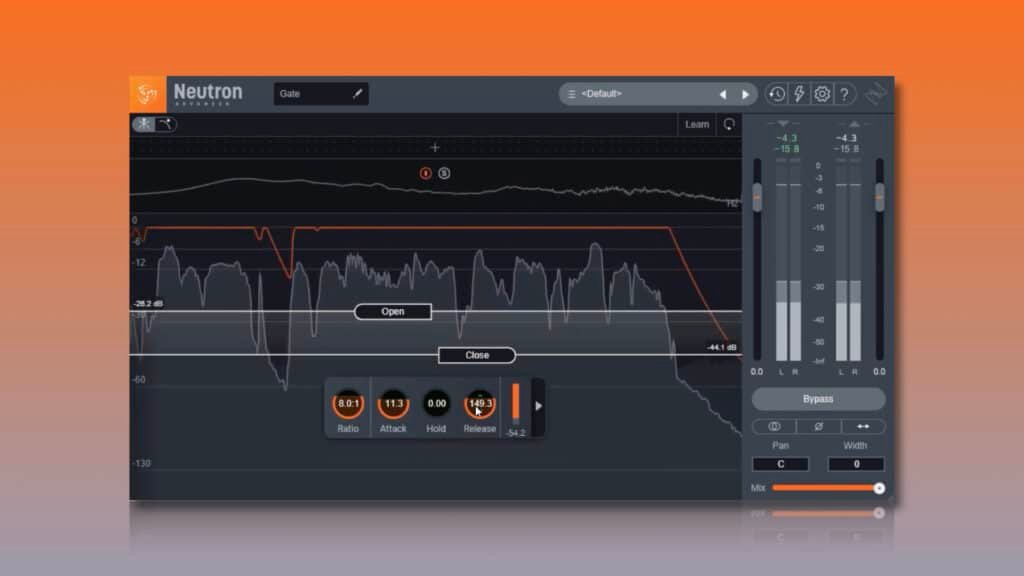
Task: Click the -28.2 dB open threshold label
Action: pyautogui.click(x=148, y=304)
